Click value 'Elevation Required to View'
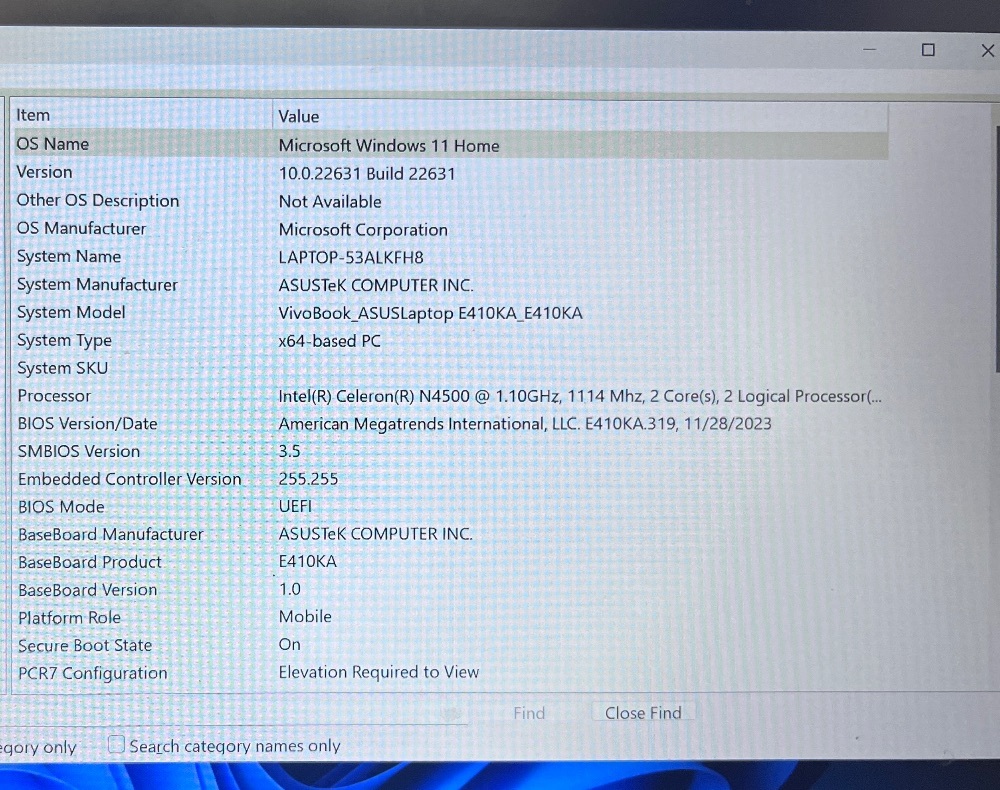 click(x=379, y=672)
